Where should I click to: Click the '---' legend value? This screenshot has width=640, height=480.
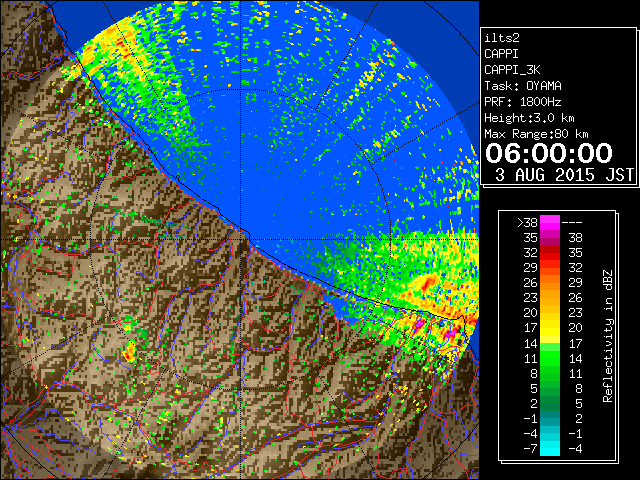click(x=572, y=223)
